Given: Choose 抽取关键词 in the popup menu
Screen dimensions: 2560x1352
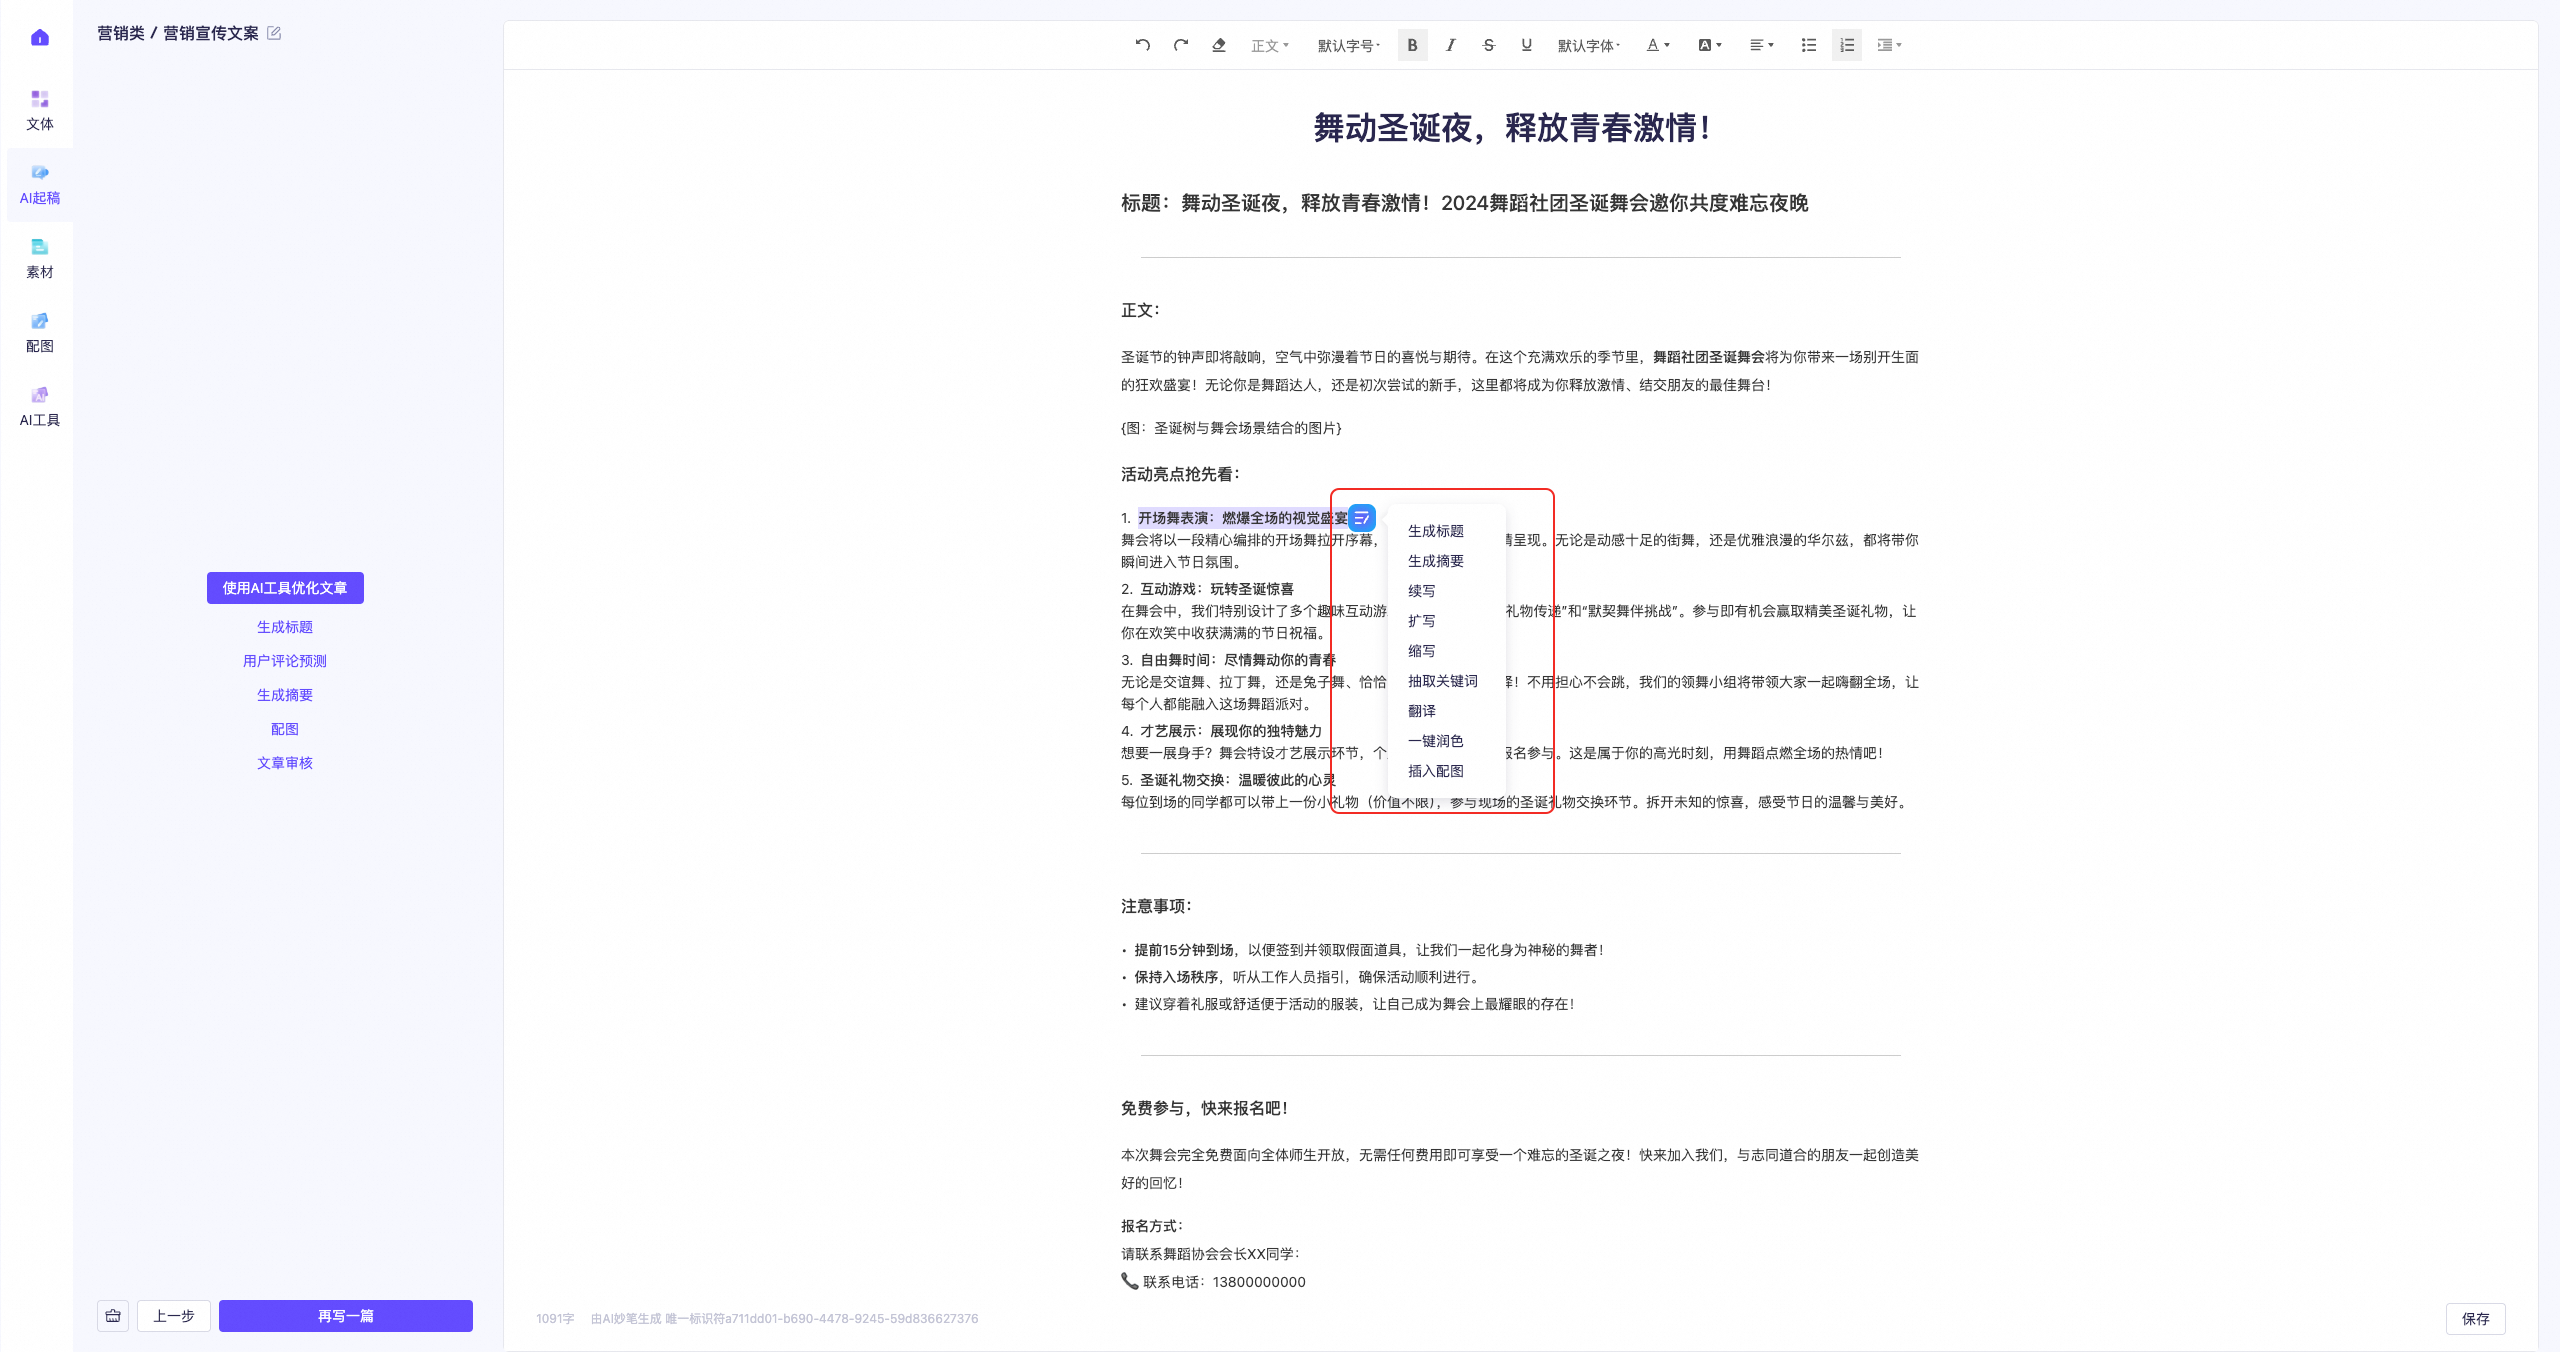Looking at the screenshot, I should [1443, 681].
